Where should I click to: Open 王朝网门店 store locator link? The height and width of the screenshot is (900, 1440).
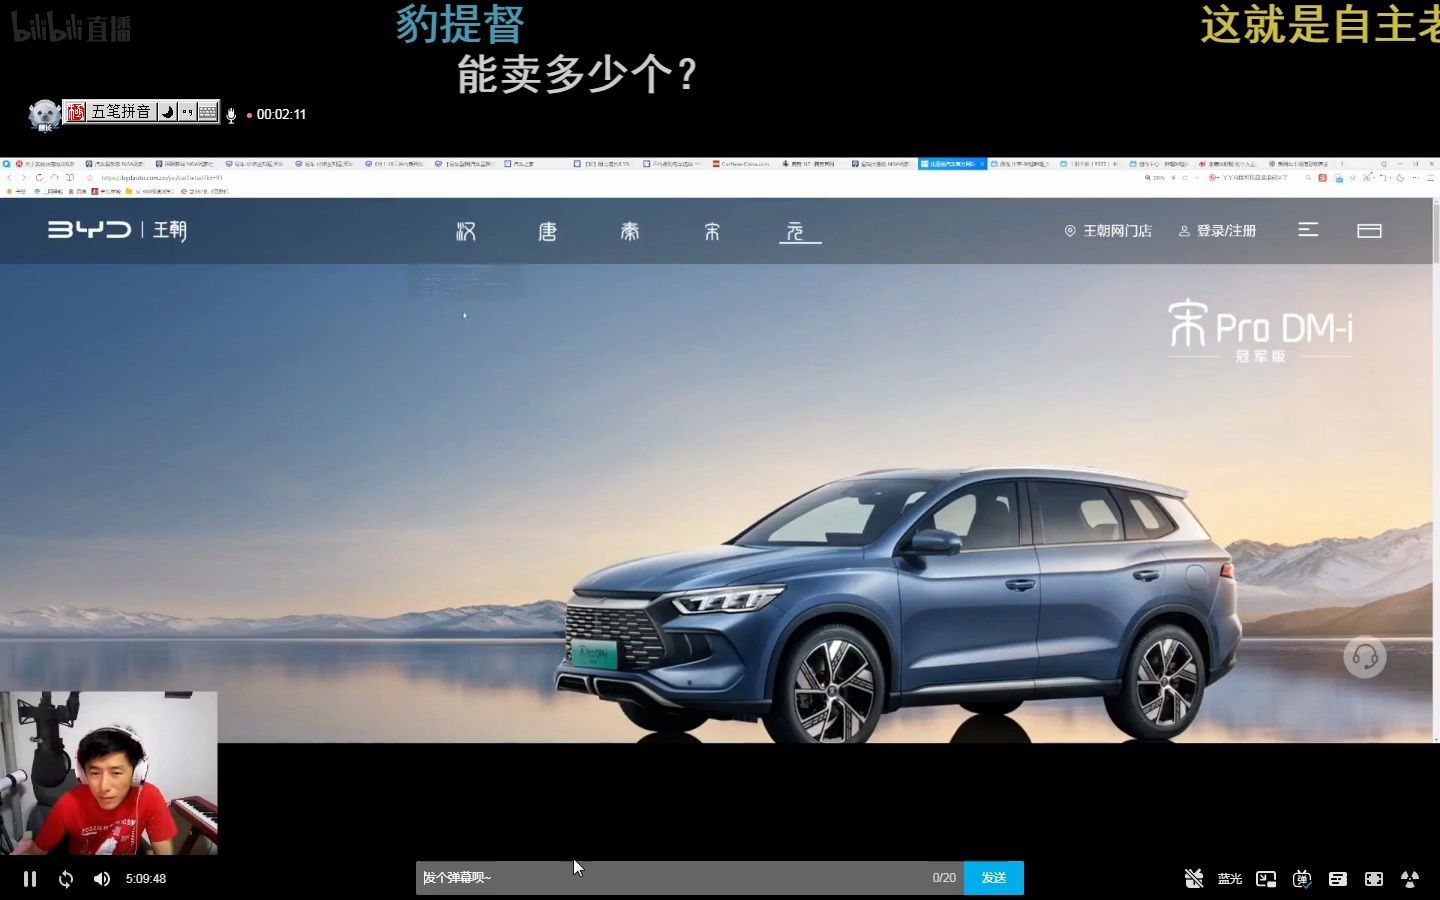(x=1108, y=231)
